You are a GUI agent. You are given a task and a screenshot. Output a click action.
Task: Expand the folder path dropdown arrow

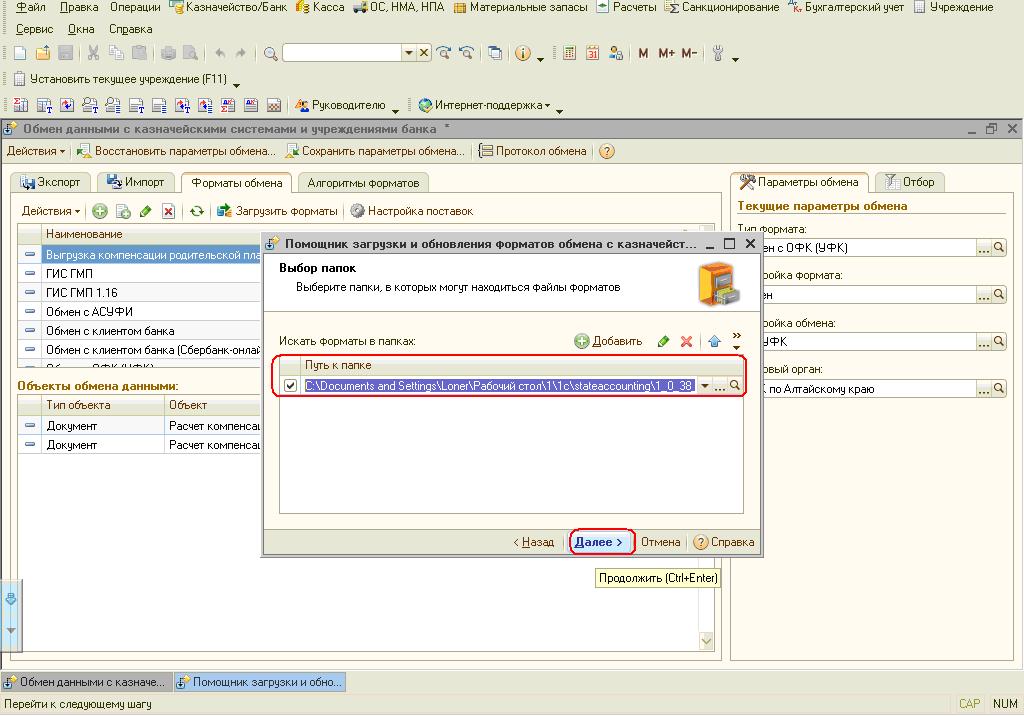(704, 386)
